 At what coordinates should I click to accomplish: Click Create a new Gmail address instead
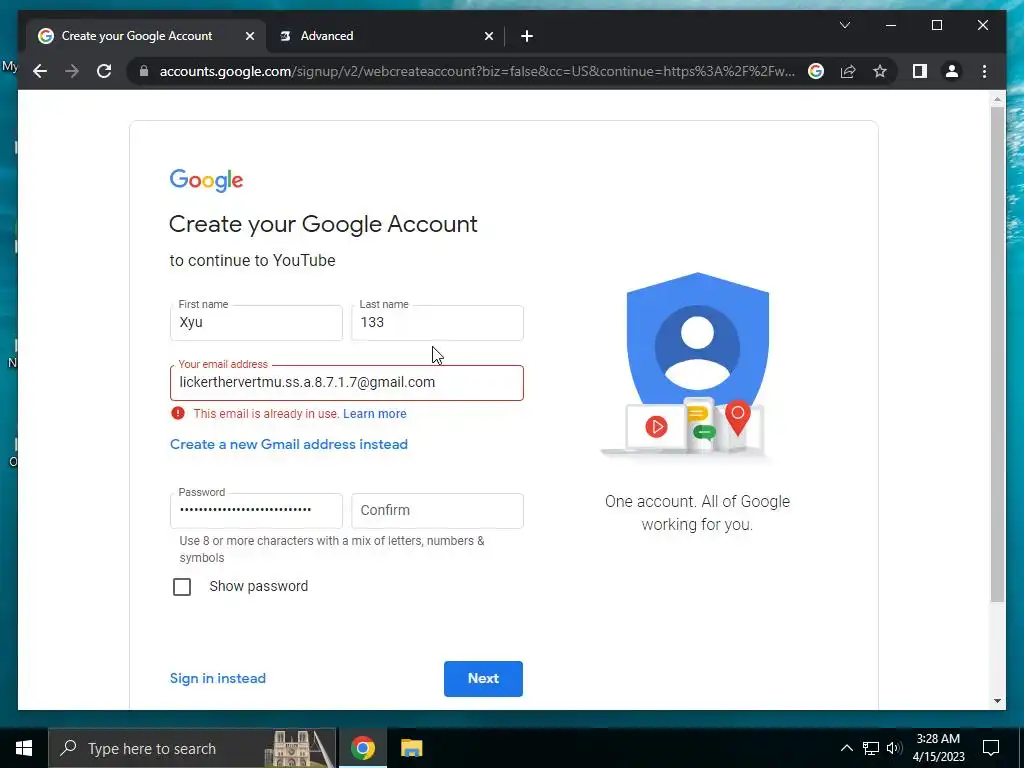289,444
